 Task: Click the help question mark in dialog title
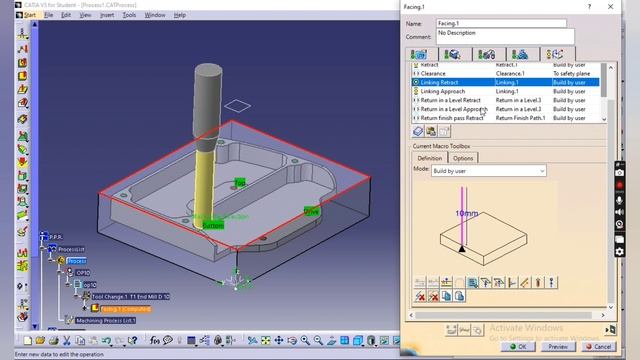point(589,7)
